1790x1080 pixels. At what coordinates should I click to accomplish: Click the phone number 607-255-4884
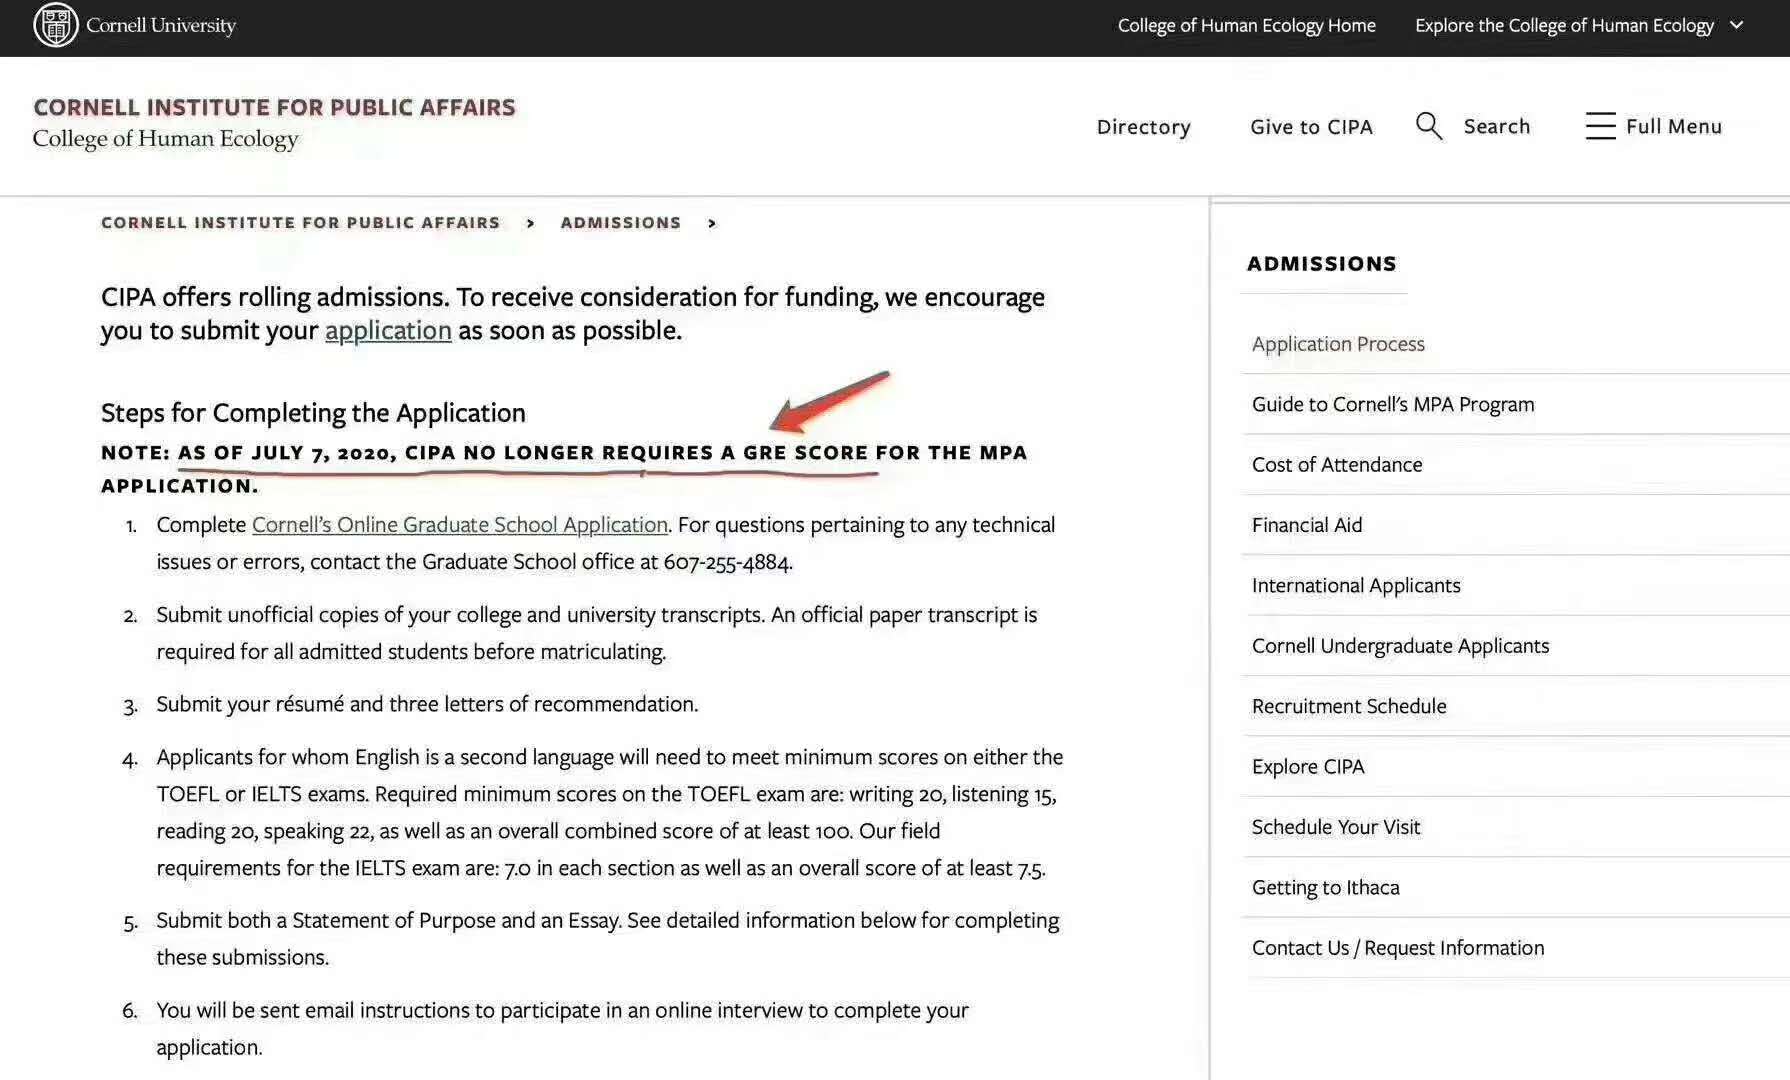tap(727, 562)
